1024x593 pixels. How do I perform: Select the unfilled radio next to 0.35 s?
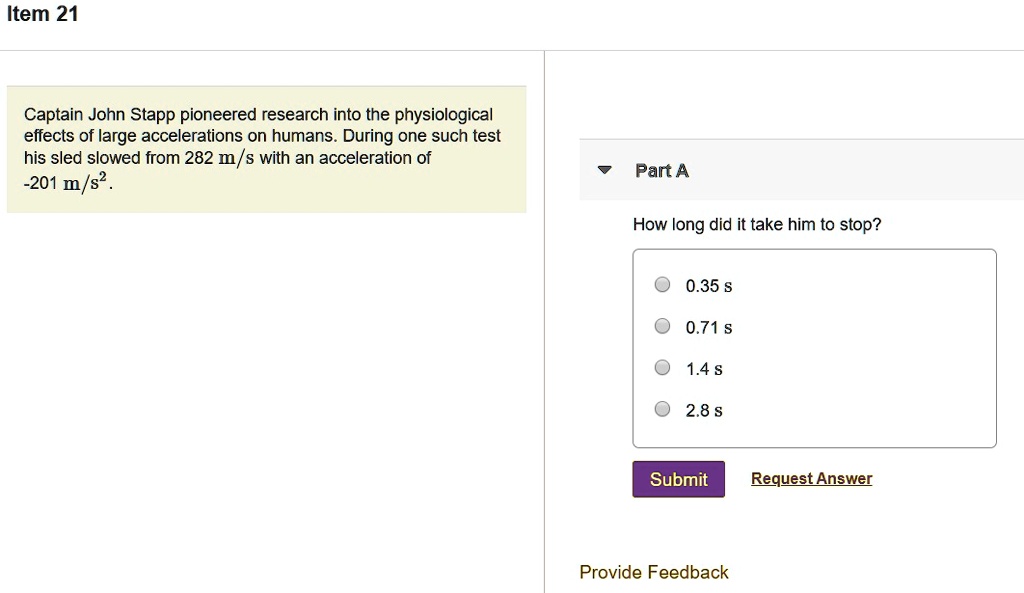[x=662, y=284]
